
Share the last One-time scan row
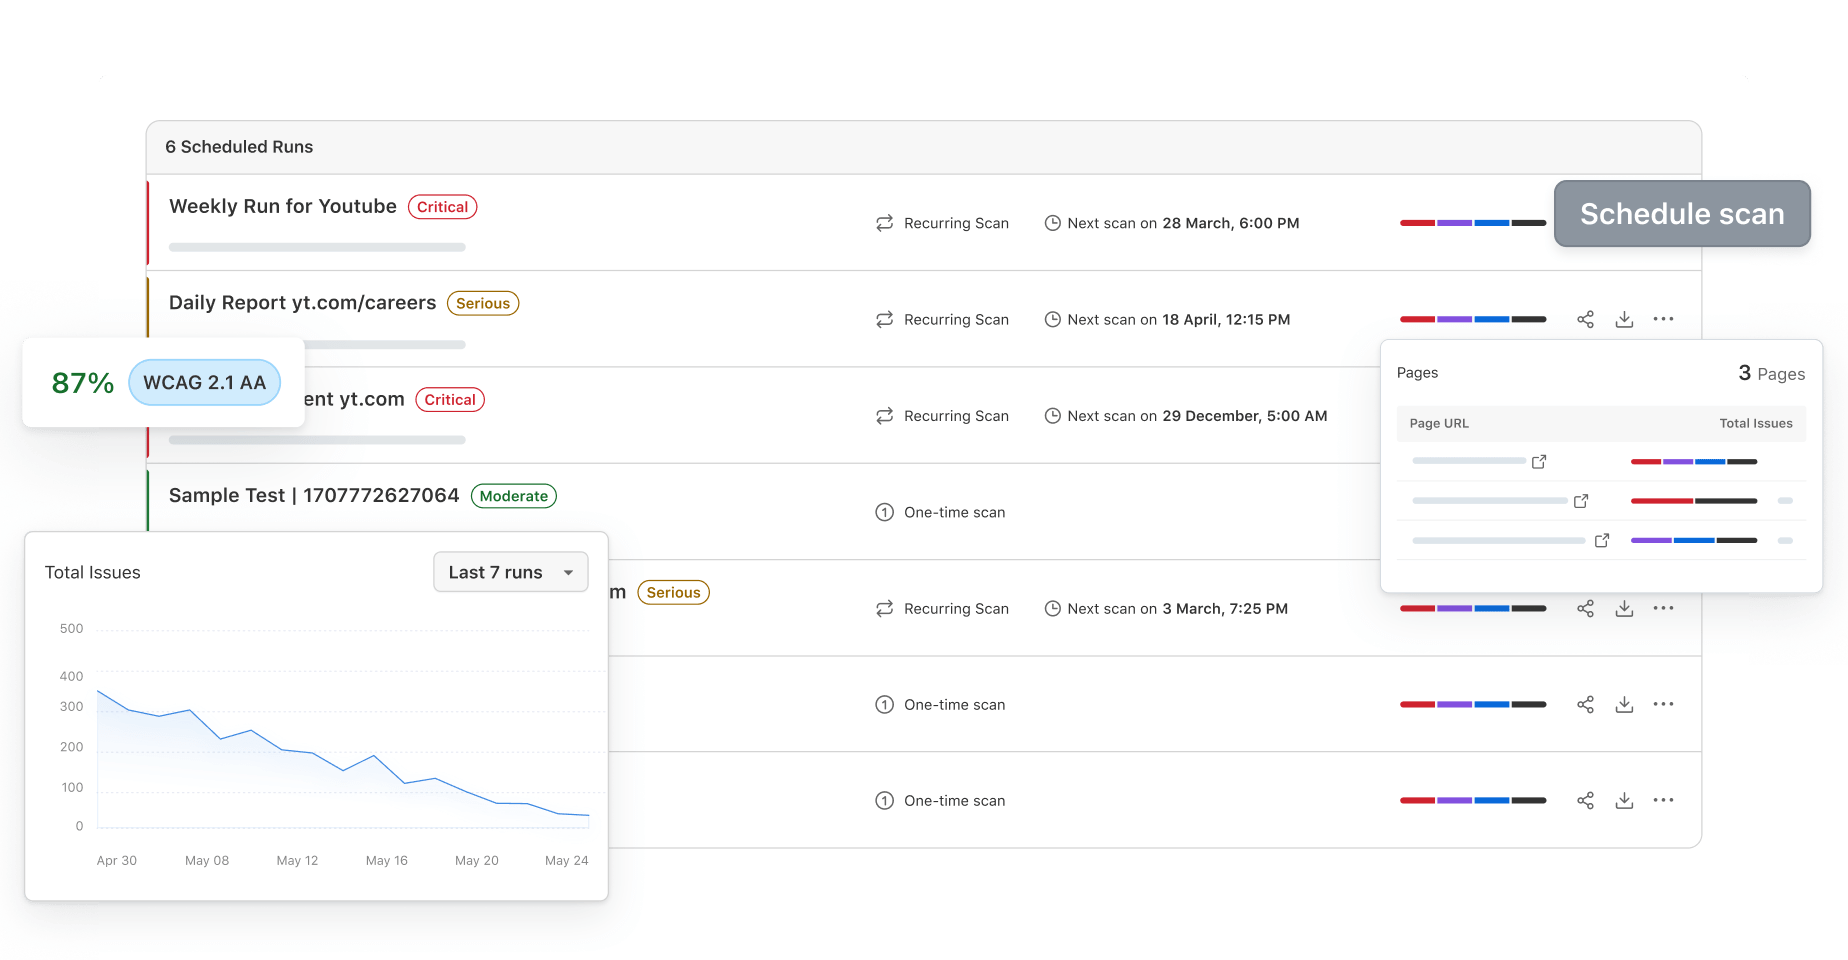tap(1585, 800)
